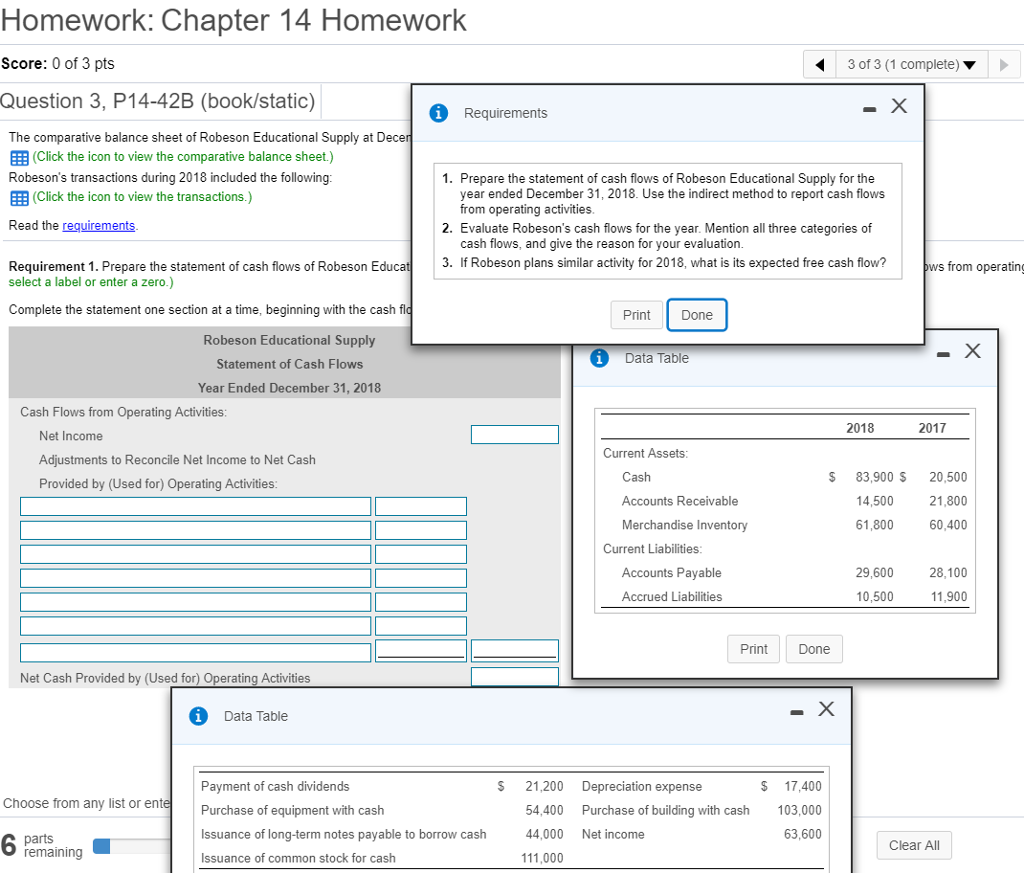Click Done in Requirements dialog

point(697,315)
